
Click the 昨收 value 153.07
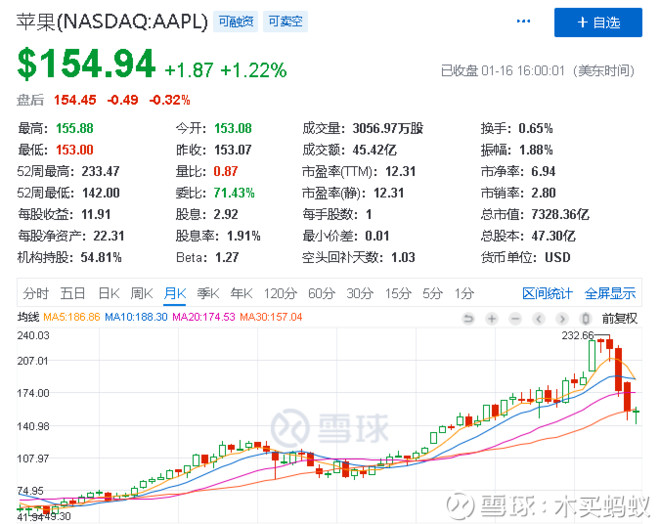coord(233,149)
